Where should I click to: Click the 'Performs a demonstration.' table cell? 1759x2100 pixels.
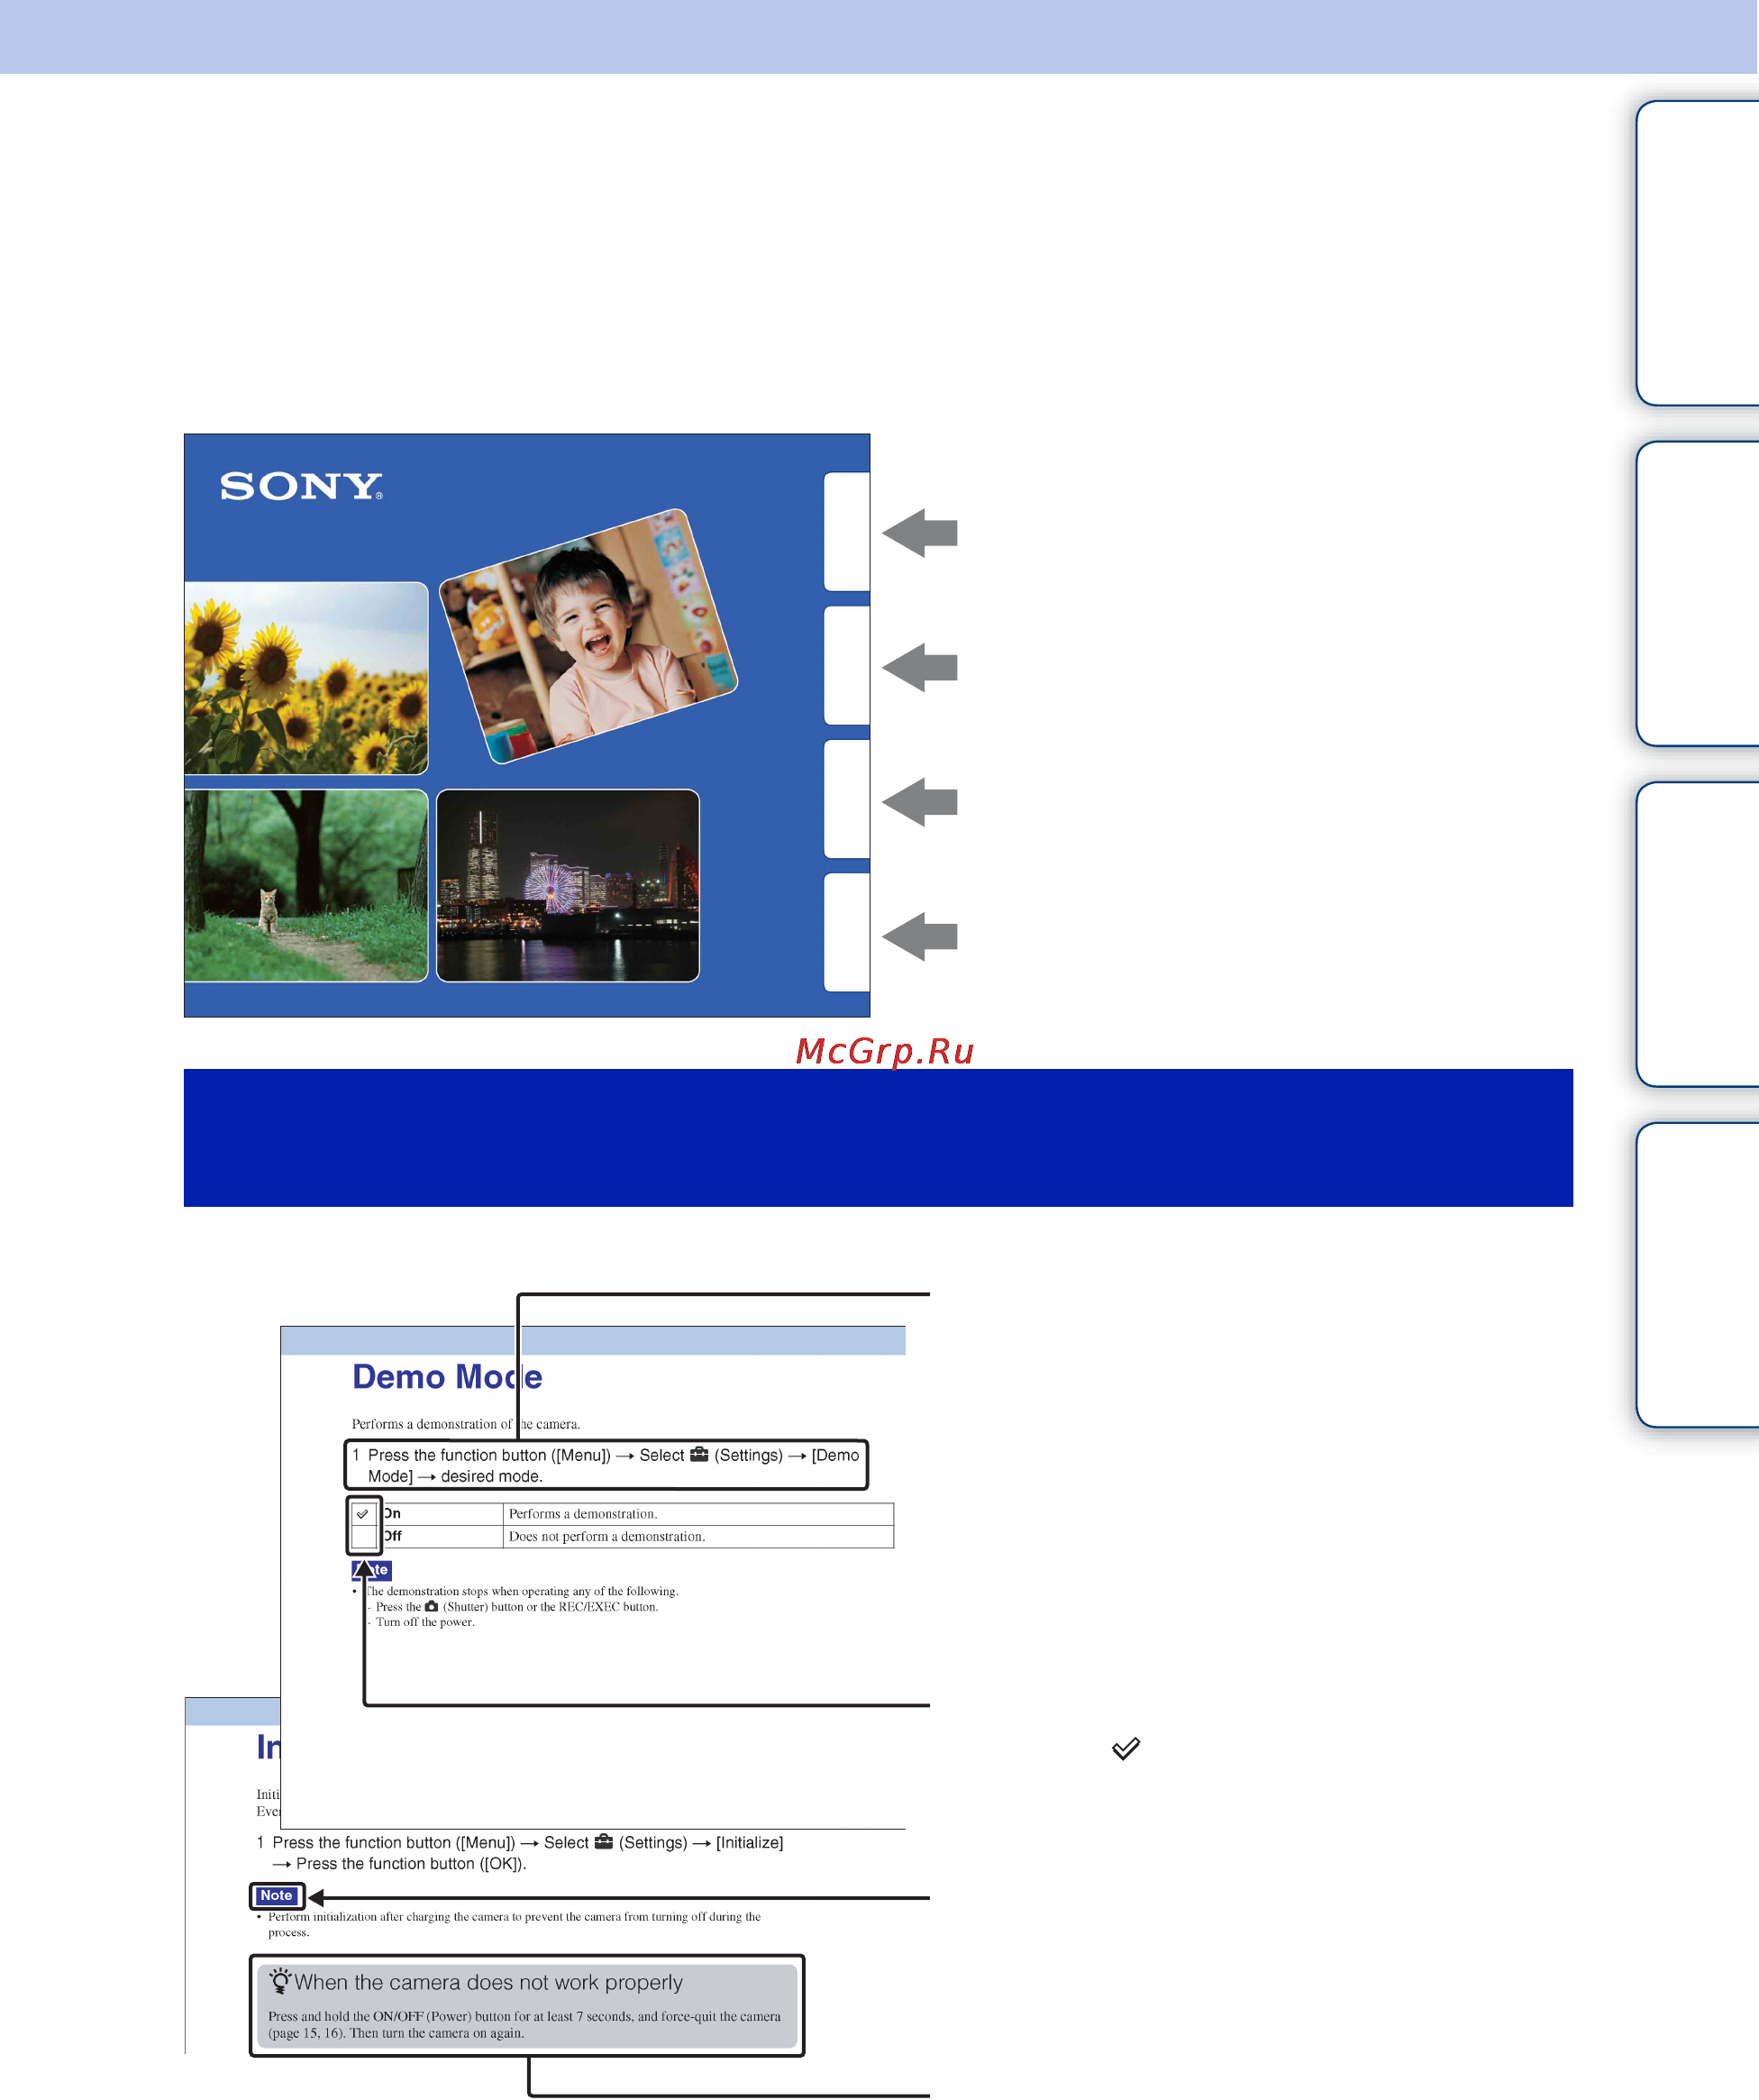pos(698,1514)
